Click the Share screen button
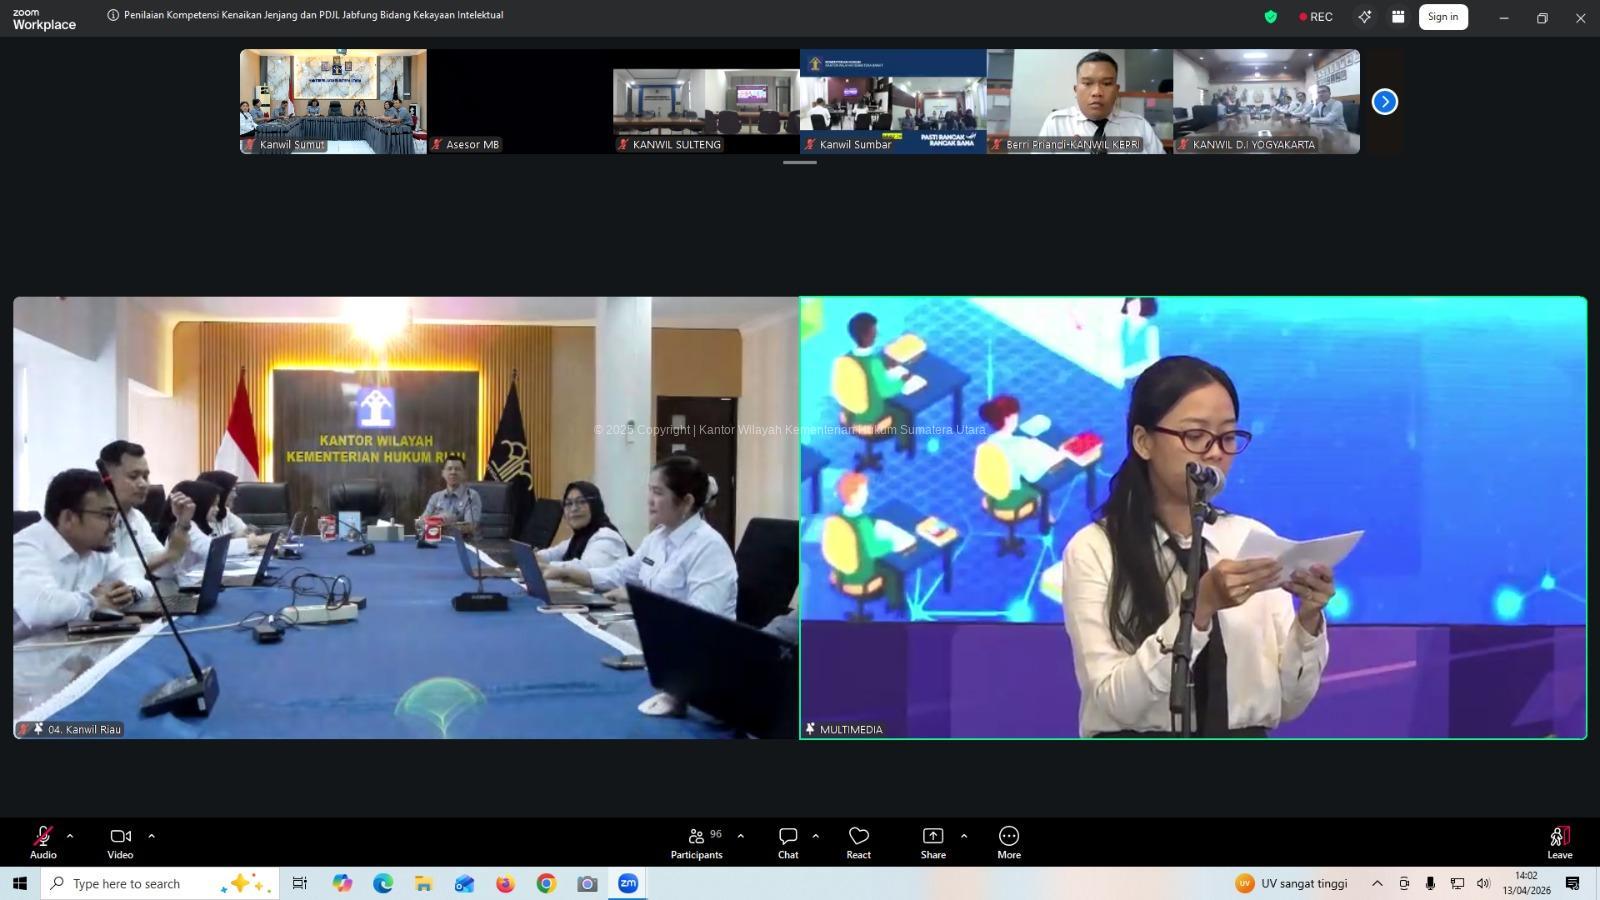 (933, 841)
